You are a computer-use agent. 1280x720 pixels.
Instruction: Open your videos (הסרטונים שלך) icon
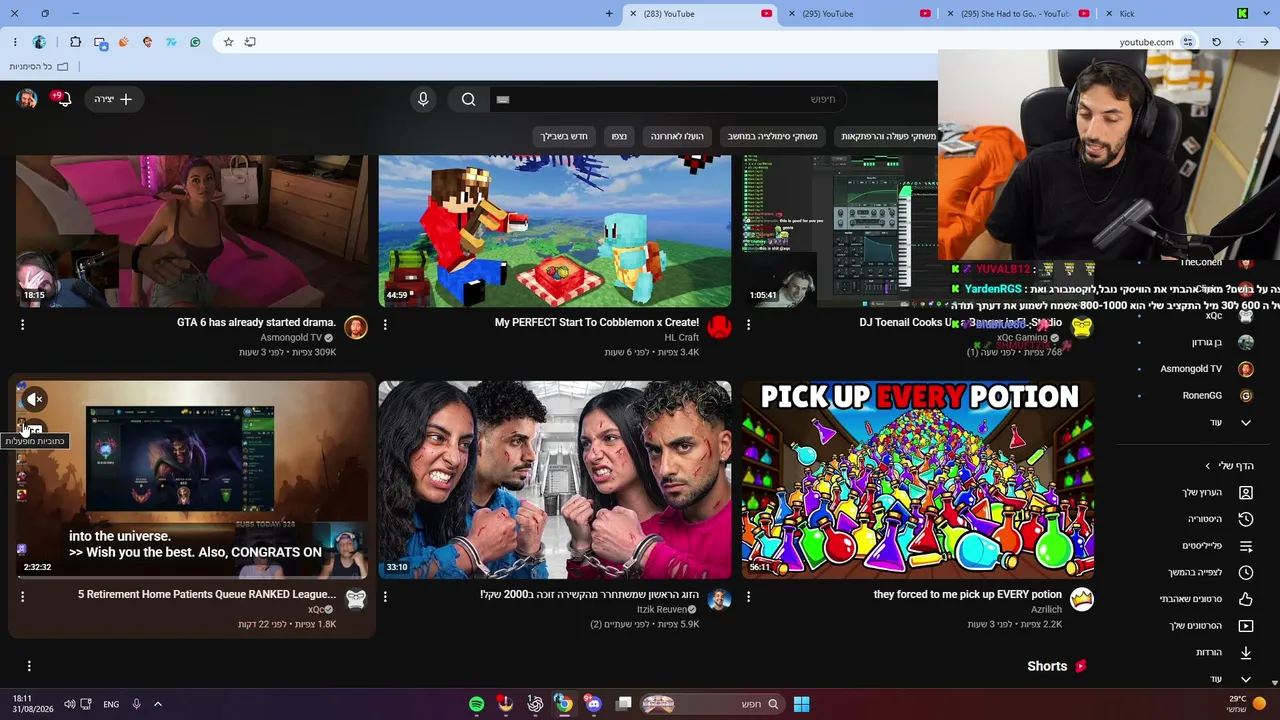pos(1246,626)
